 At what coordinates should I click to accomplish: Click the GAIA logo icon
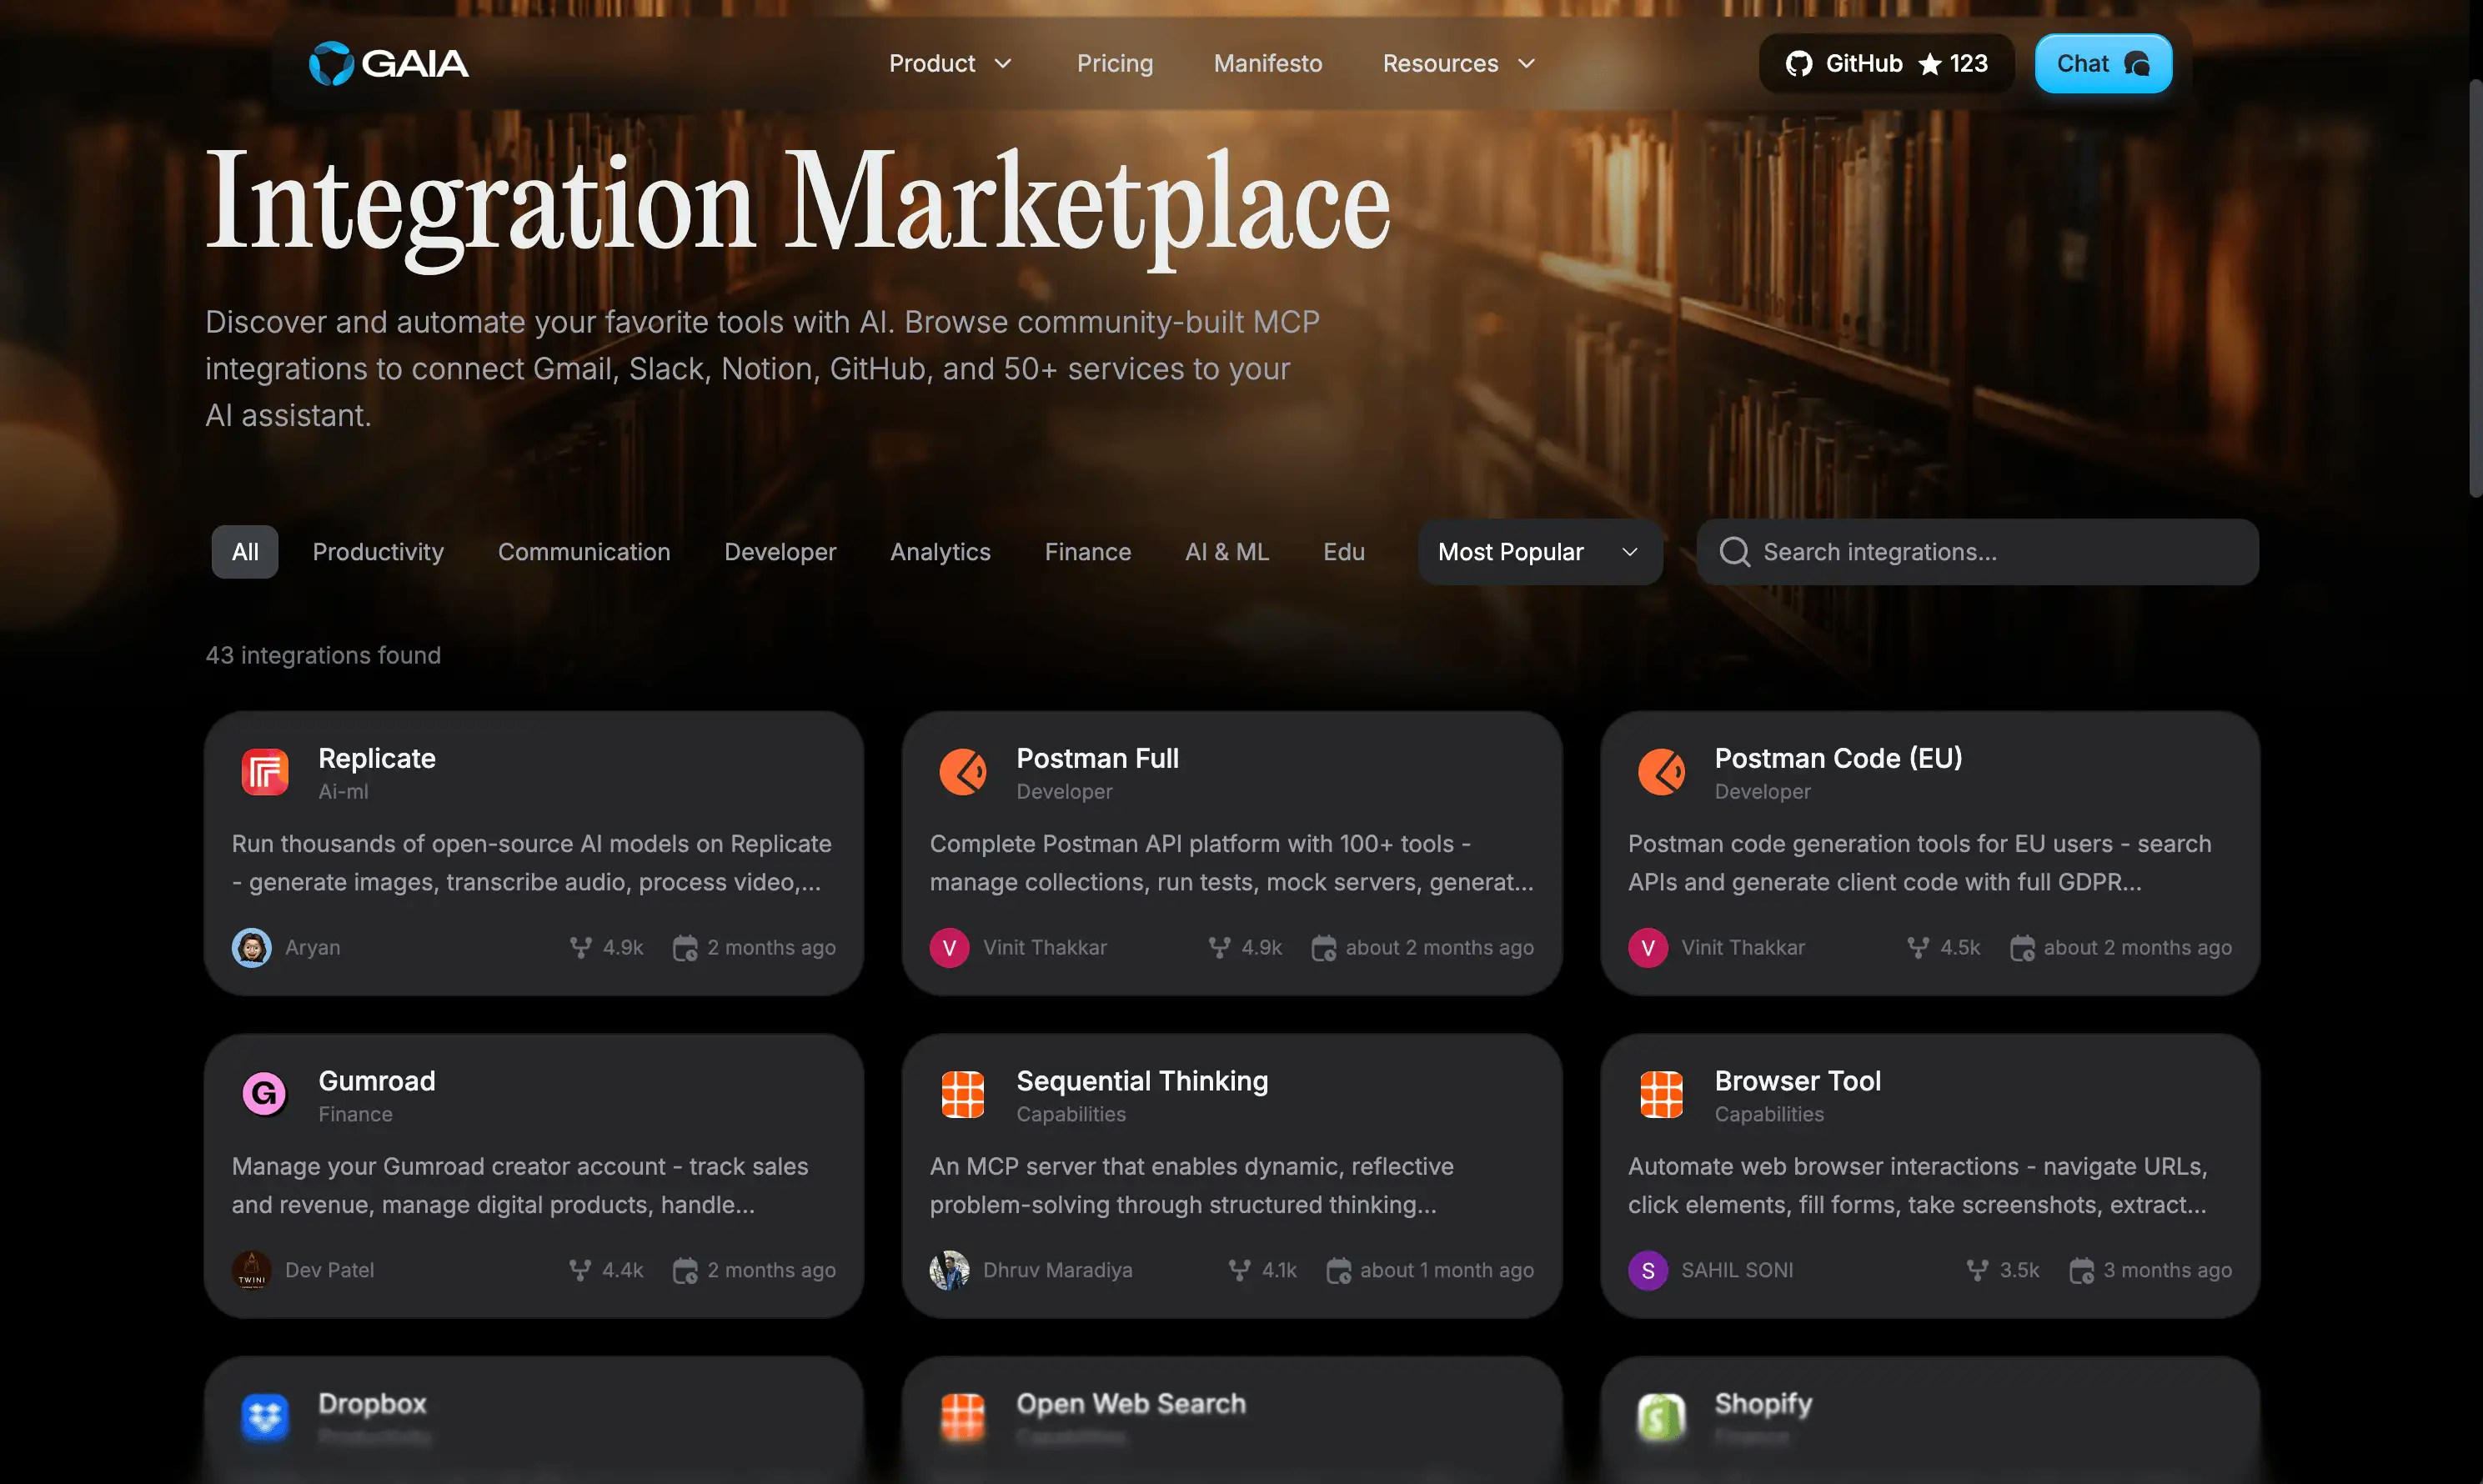[331, 63]
